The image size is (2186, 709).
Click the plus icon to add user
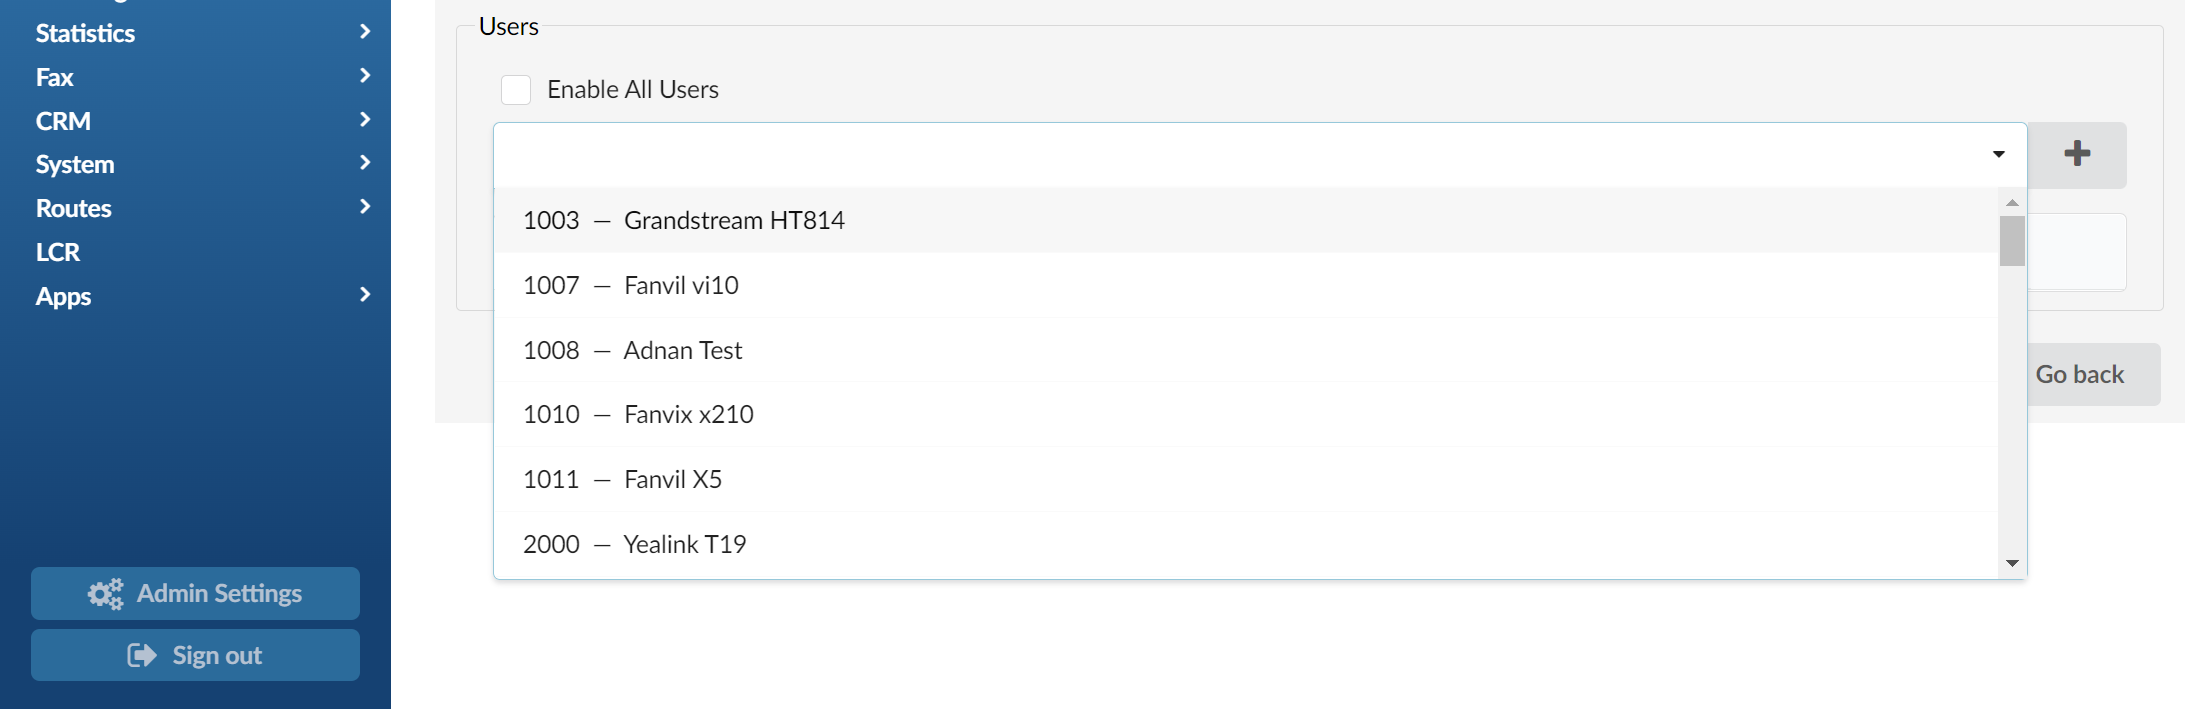tap(2077, 154)
